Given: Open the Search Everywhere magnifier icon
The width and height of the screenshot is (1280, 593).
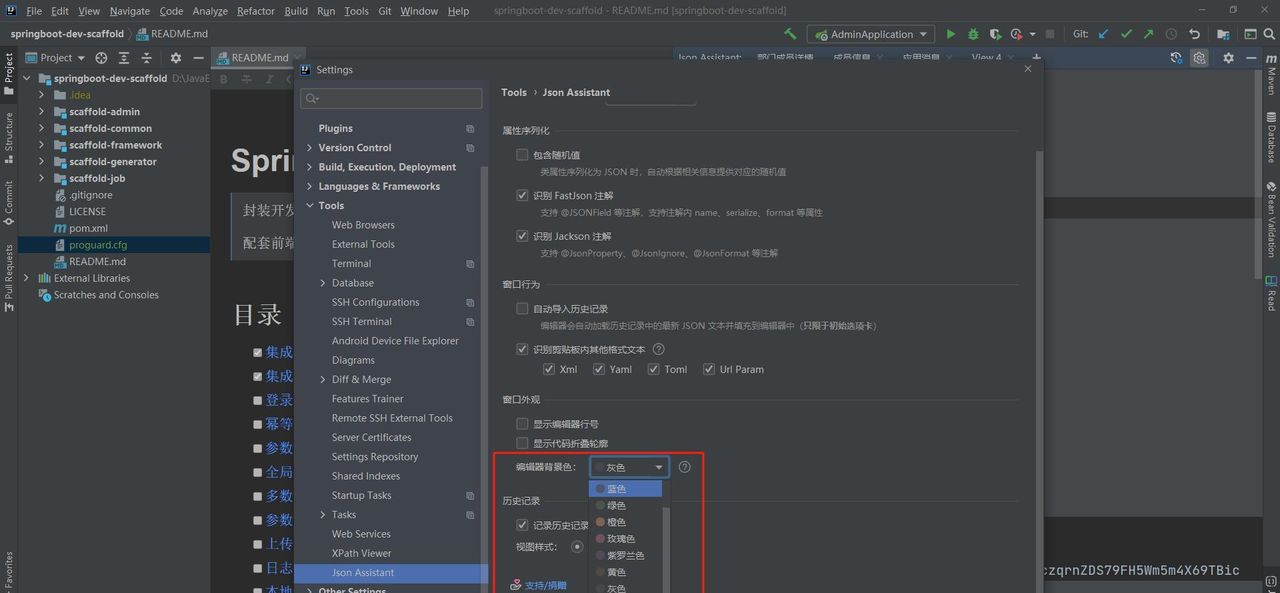Looking at the screenshot, I should pyautogui.click(x=1269, y=33).
